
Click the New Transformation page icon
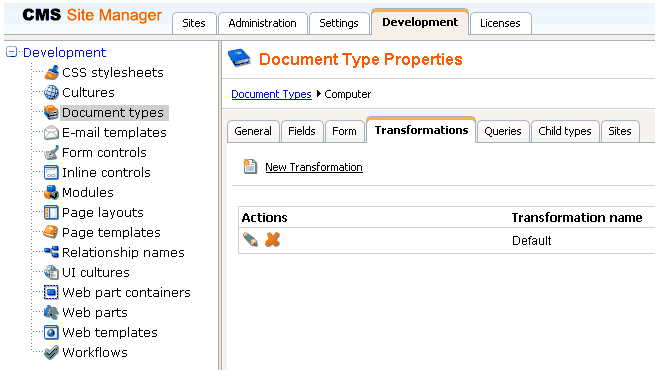(x=250, y=167)
